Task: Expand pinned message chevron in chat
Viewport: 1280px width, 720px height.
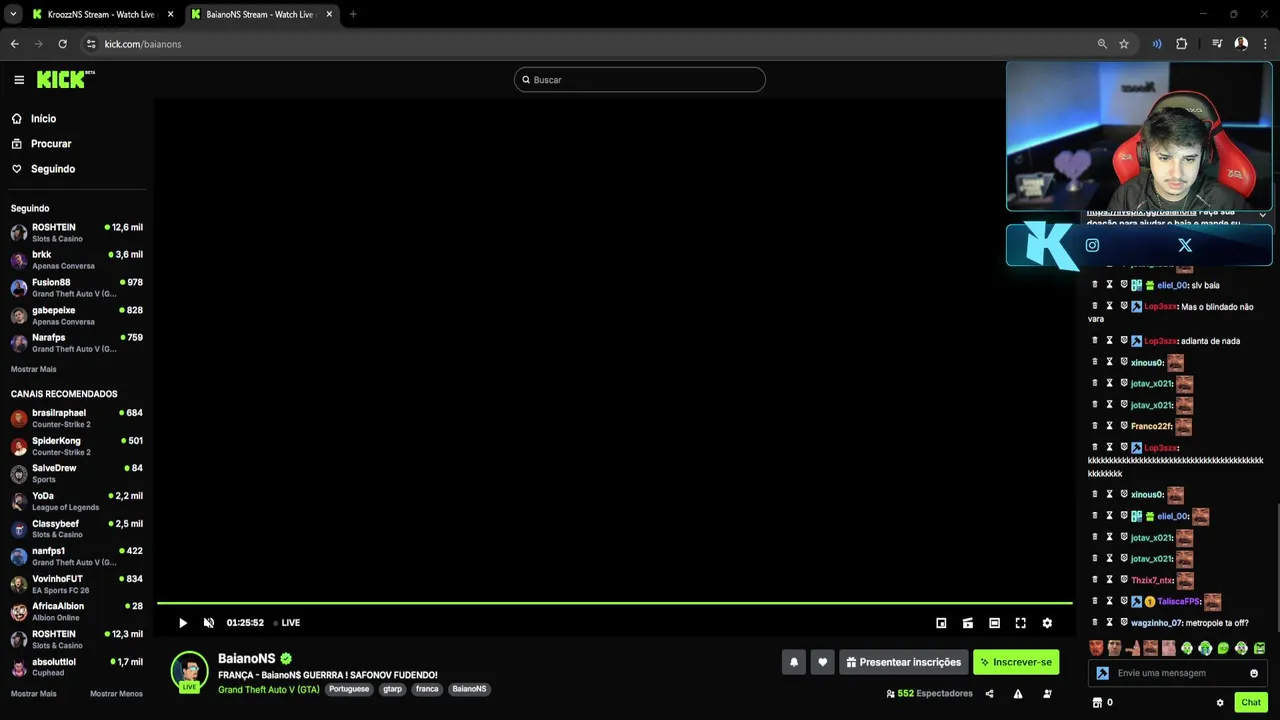Action: [x=1262, y=215]
